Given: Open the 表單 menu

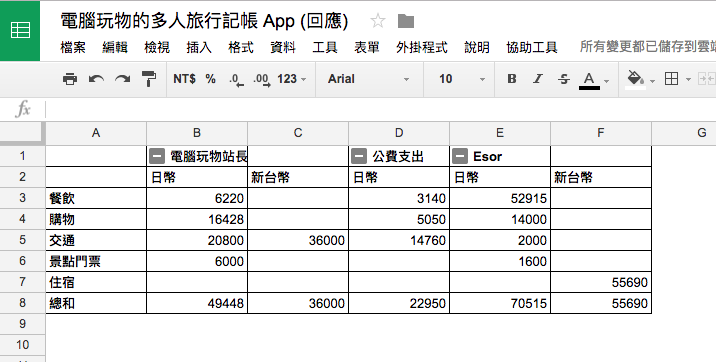Looking at the screenshot, I should [367, 47].
